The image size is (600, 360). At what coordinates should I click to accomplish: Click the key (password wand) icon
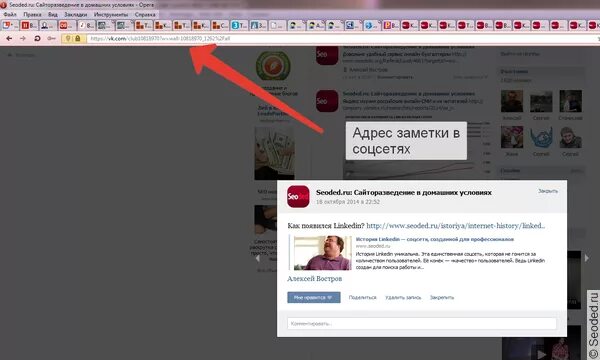[51, 38]
